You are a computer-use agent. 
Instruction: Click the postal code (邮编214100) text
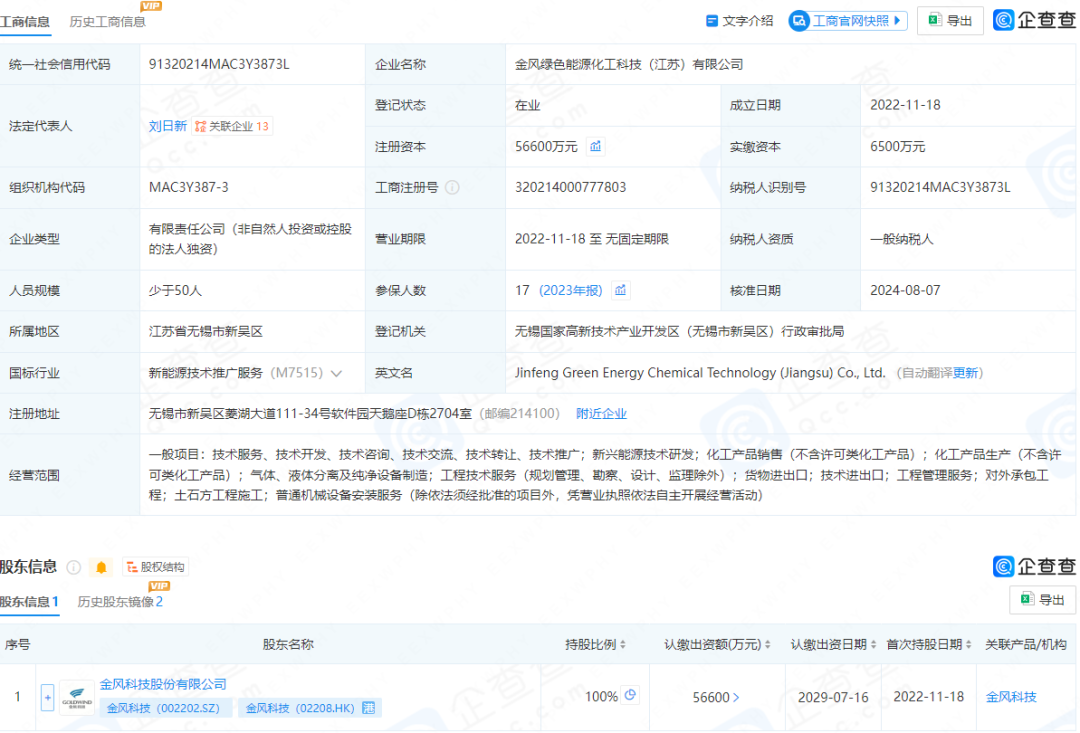pyautogui.click(x=519, y=413)
